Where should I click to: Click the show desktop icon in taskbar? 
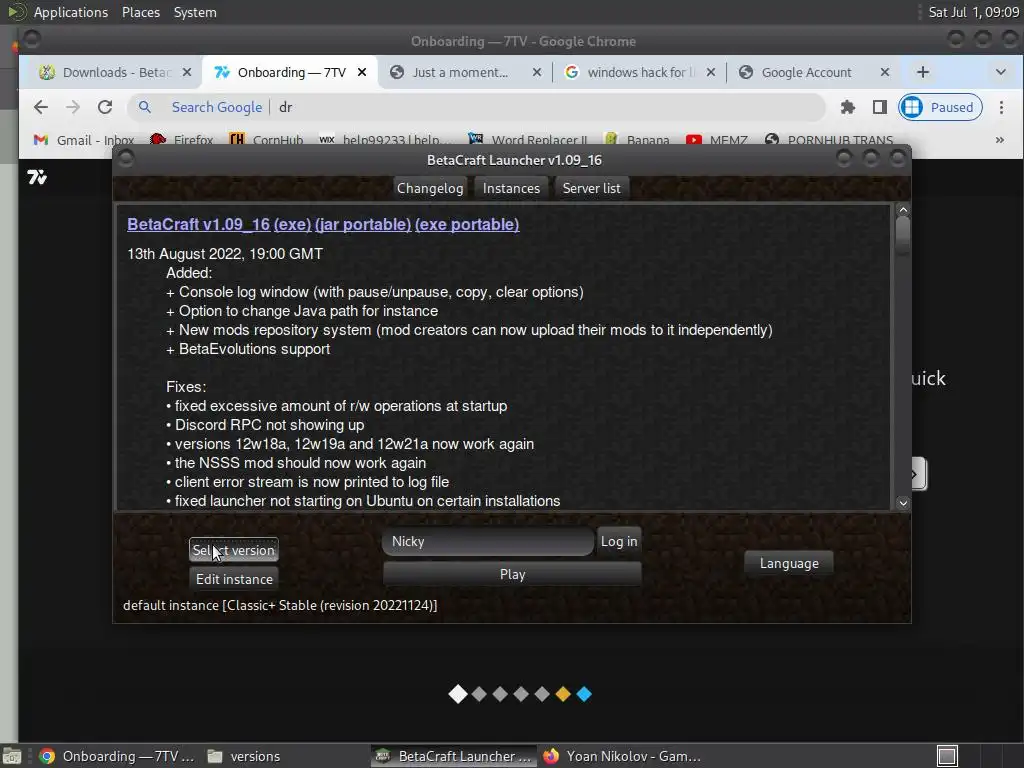(x=11, y=756)
